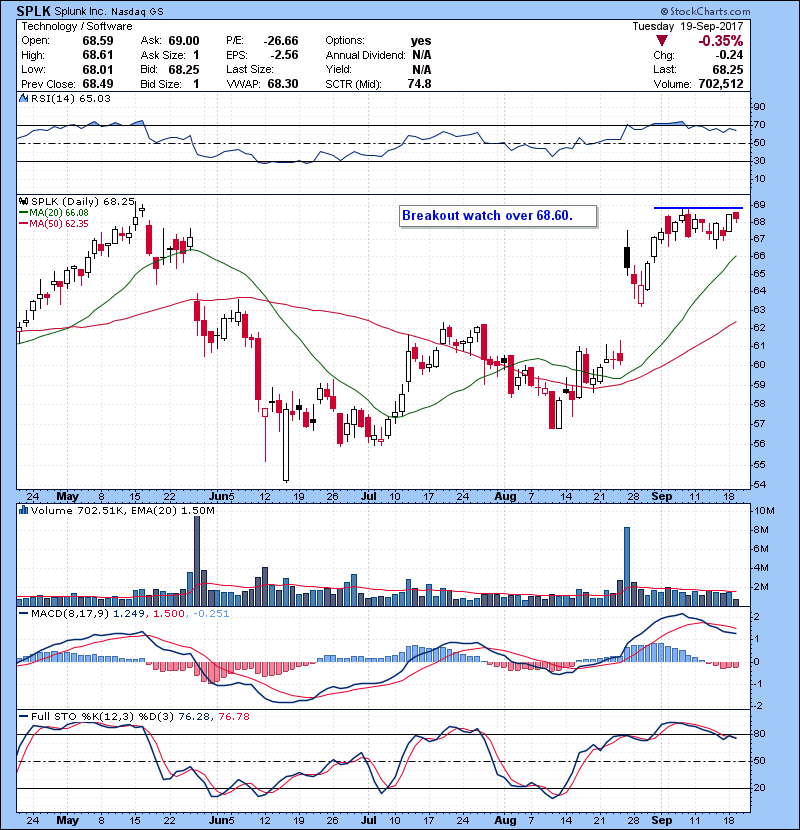Image resolution: width=800 pixels, height=830 pixels.
Task: Click the tallest volume bar in late May
Action: pyautogui.click(x=197, y=561)
